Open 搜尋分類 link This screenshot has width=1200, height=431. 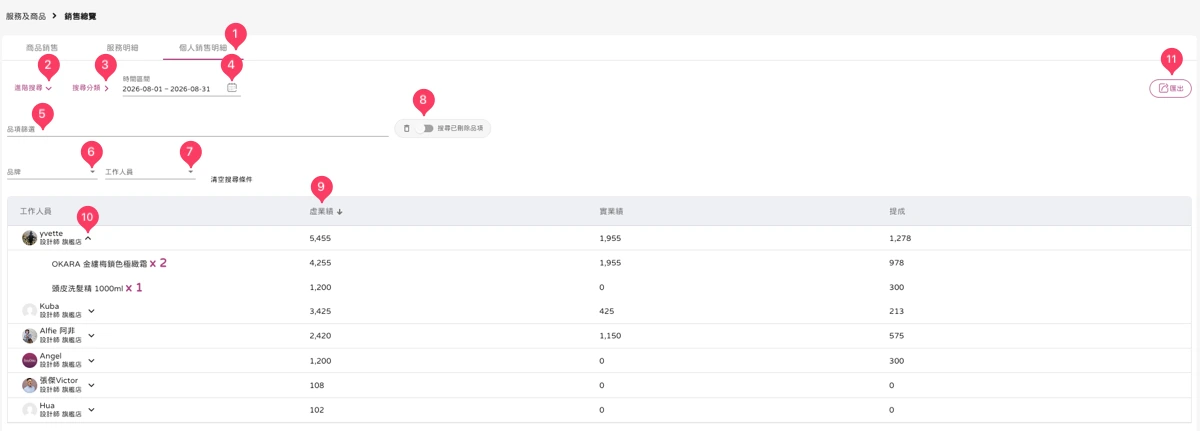[x=91, y=88]
